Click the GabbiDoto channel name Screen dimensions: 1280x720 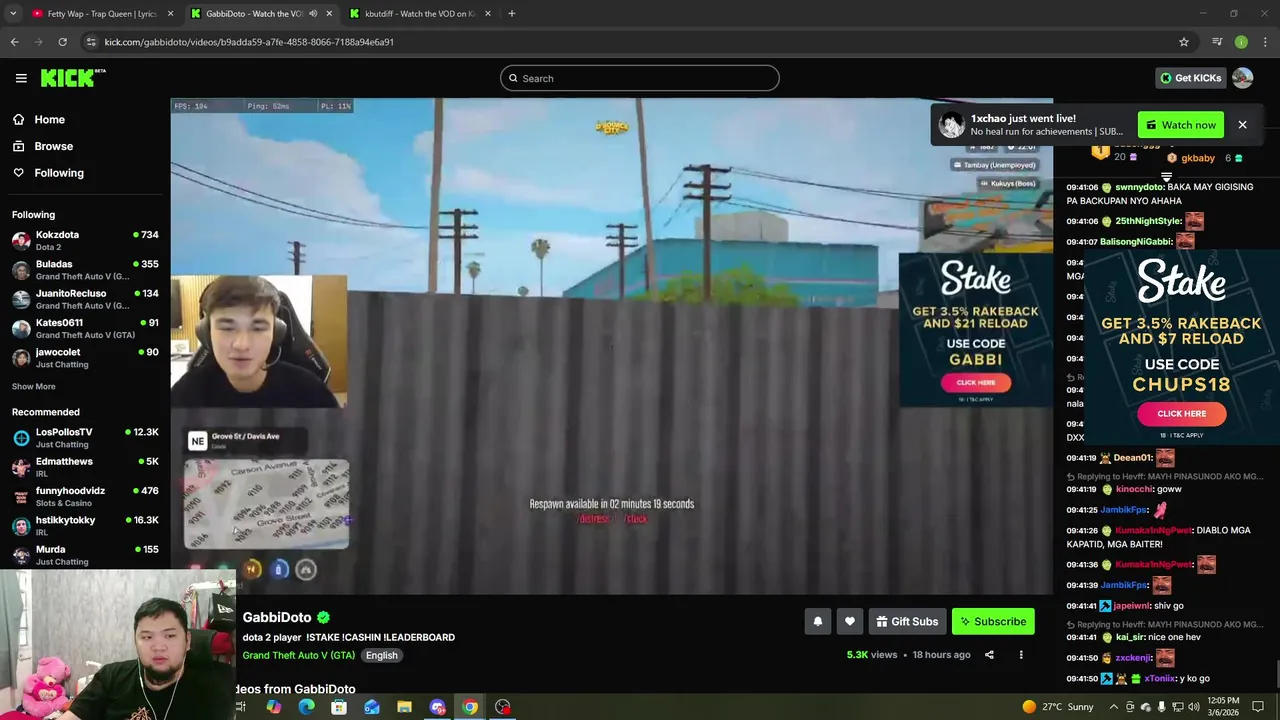click(277, 618)
